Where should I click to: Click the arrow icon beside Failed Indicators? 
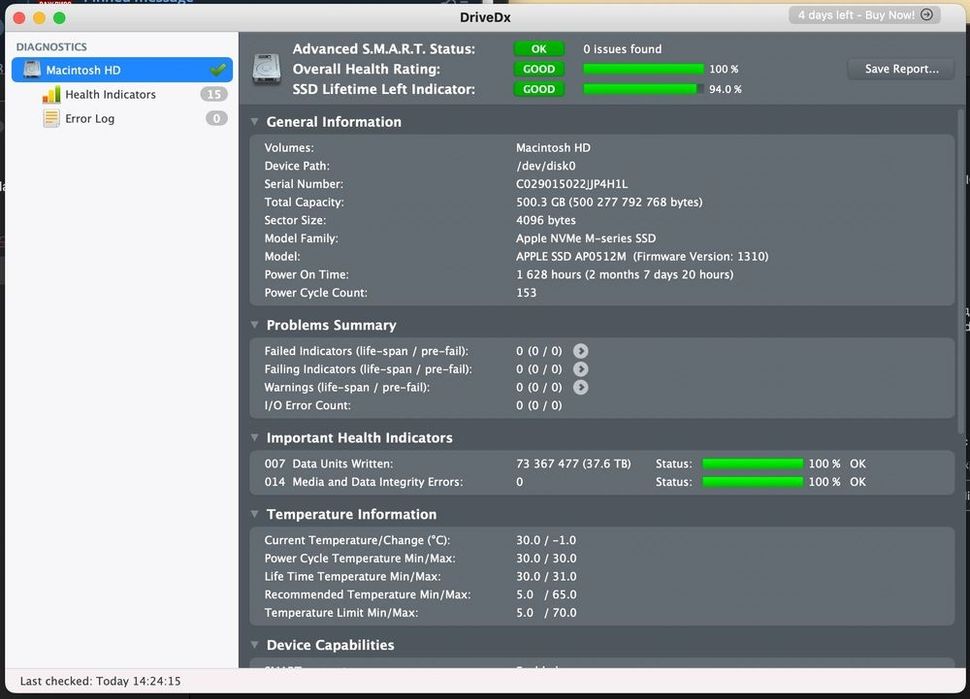click(580, 351)
